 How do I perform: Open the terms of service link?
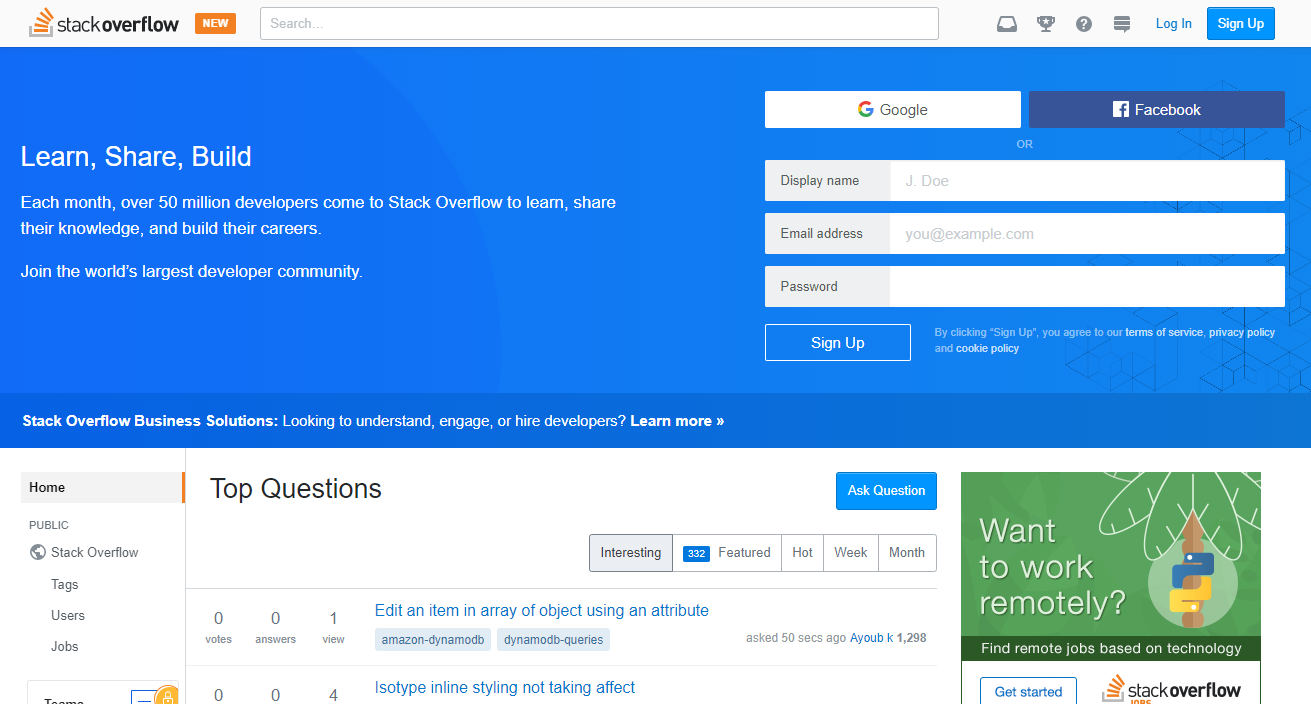1164,332
